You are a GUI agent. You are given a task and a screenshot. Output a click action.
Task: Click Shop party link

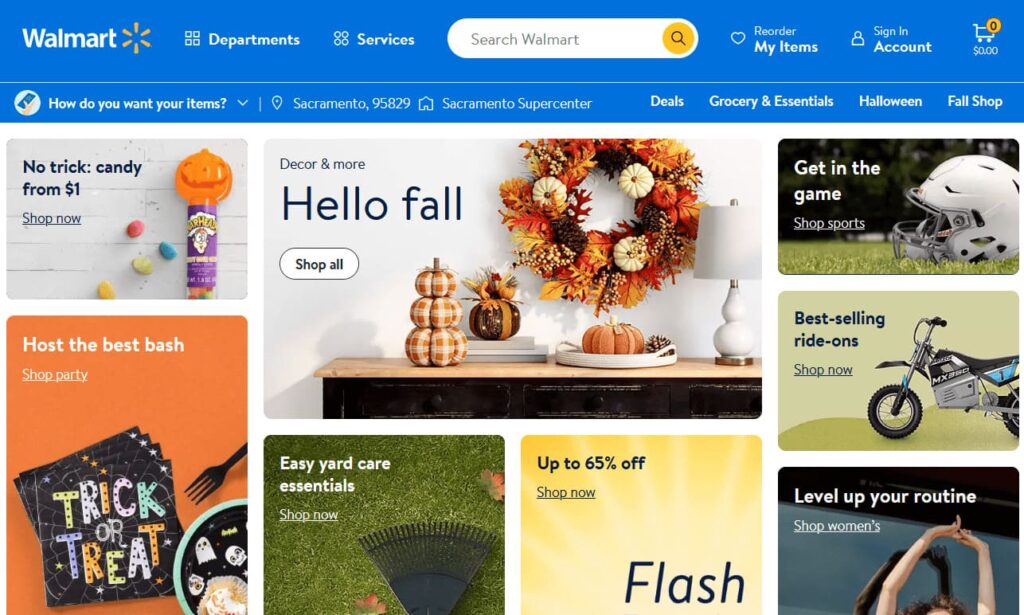tap(55, 375)
